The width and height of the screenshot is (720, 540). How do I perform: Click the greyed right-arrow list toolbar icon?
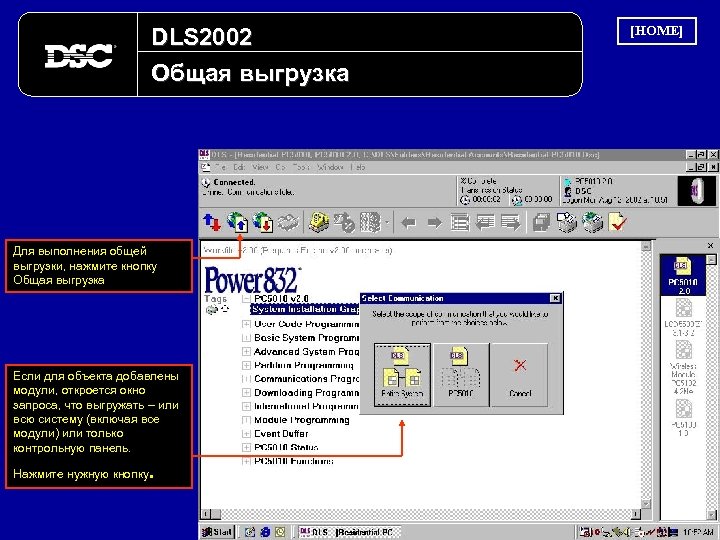511,223
